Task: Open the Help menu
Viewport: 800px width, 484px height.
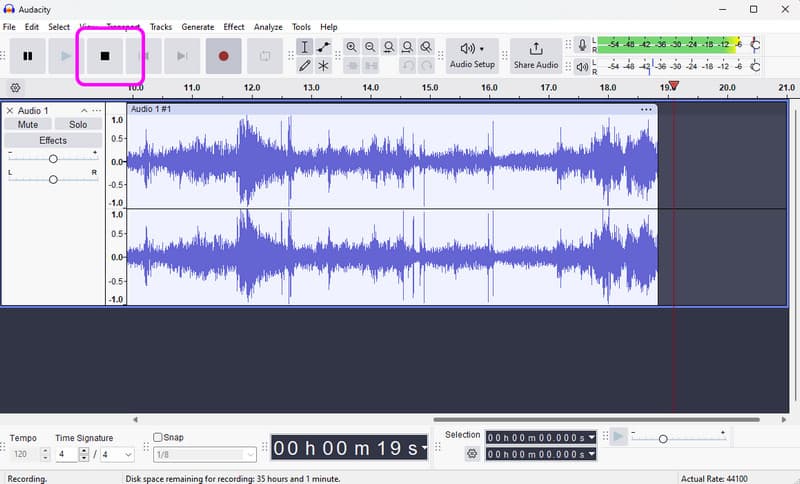Action: point(329,27)
